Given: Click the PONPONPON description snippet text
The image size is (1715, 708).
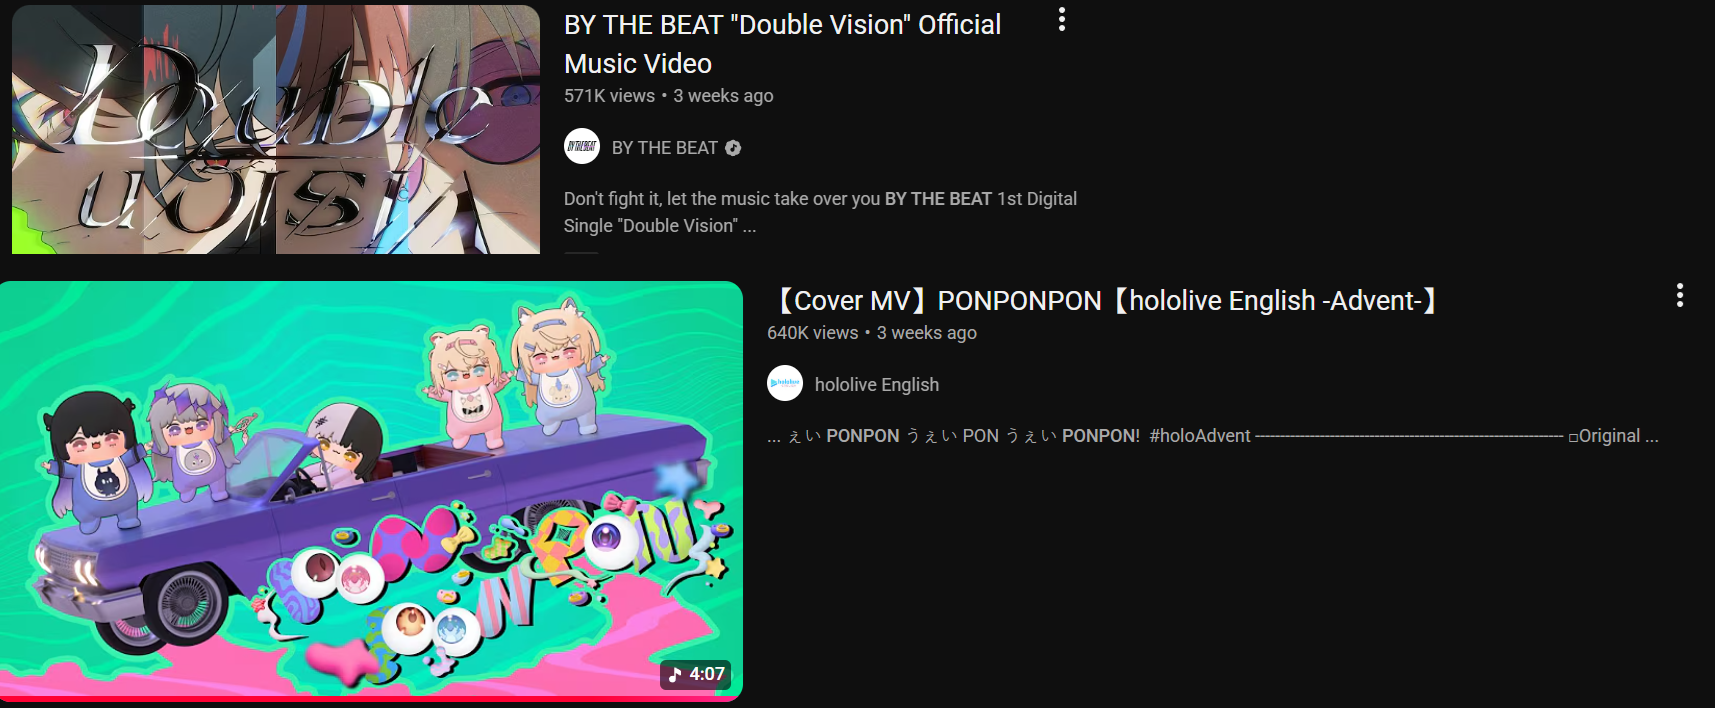Looking at the screenshot, I should 1213,436.
